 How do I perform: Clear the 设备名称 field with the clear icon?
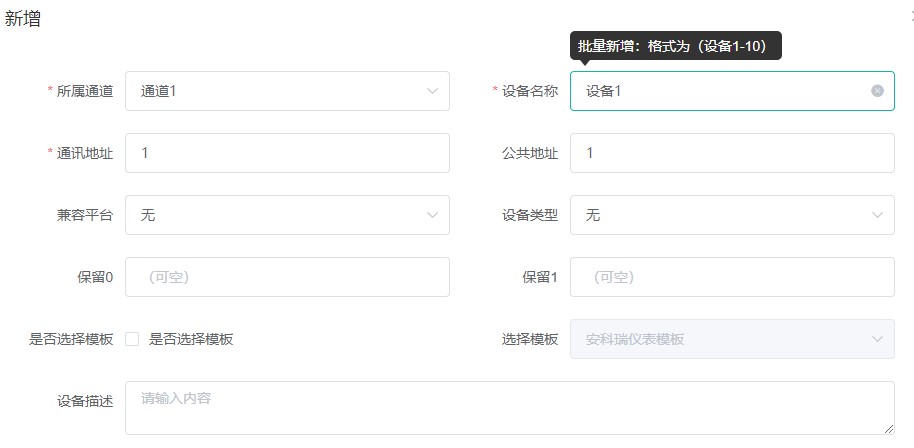tap(877, 91)
